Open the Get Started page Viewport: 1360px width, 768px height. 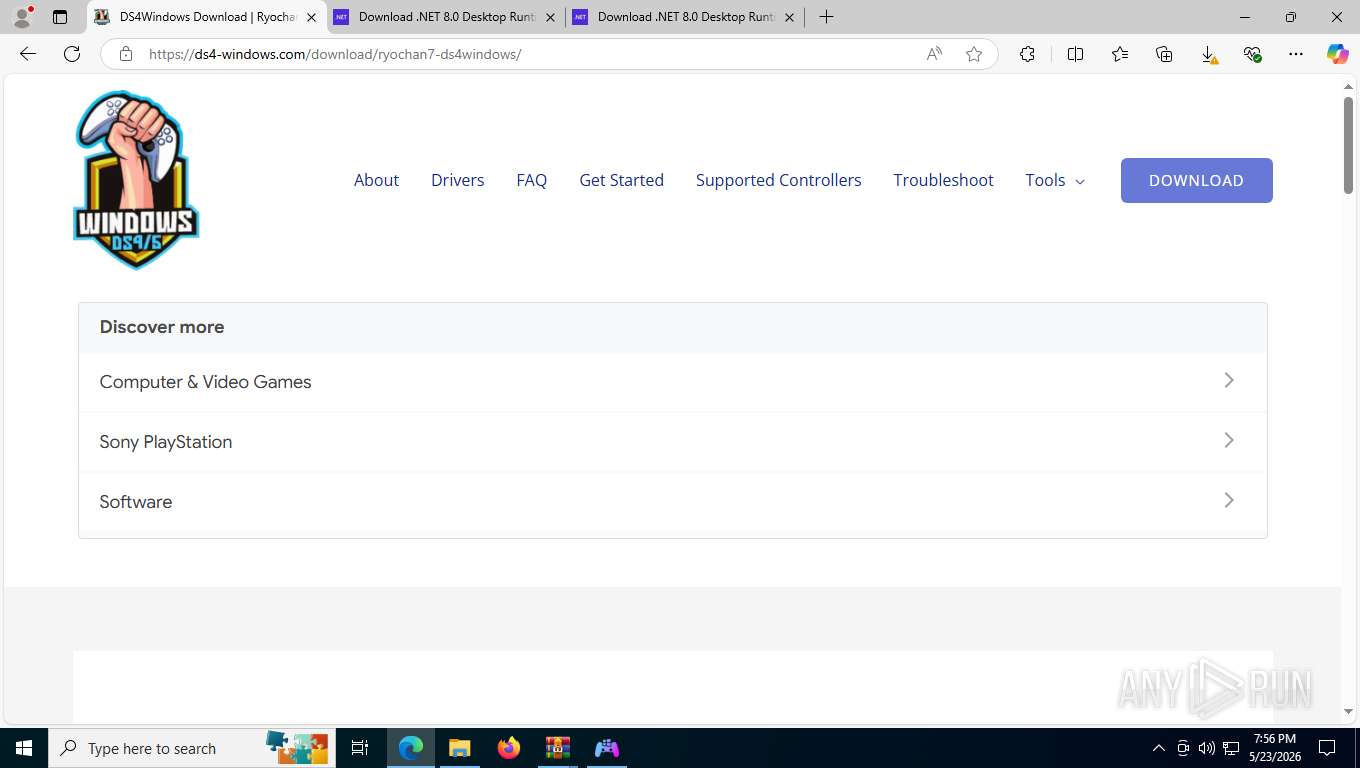point(621,180)
